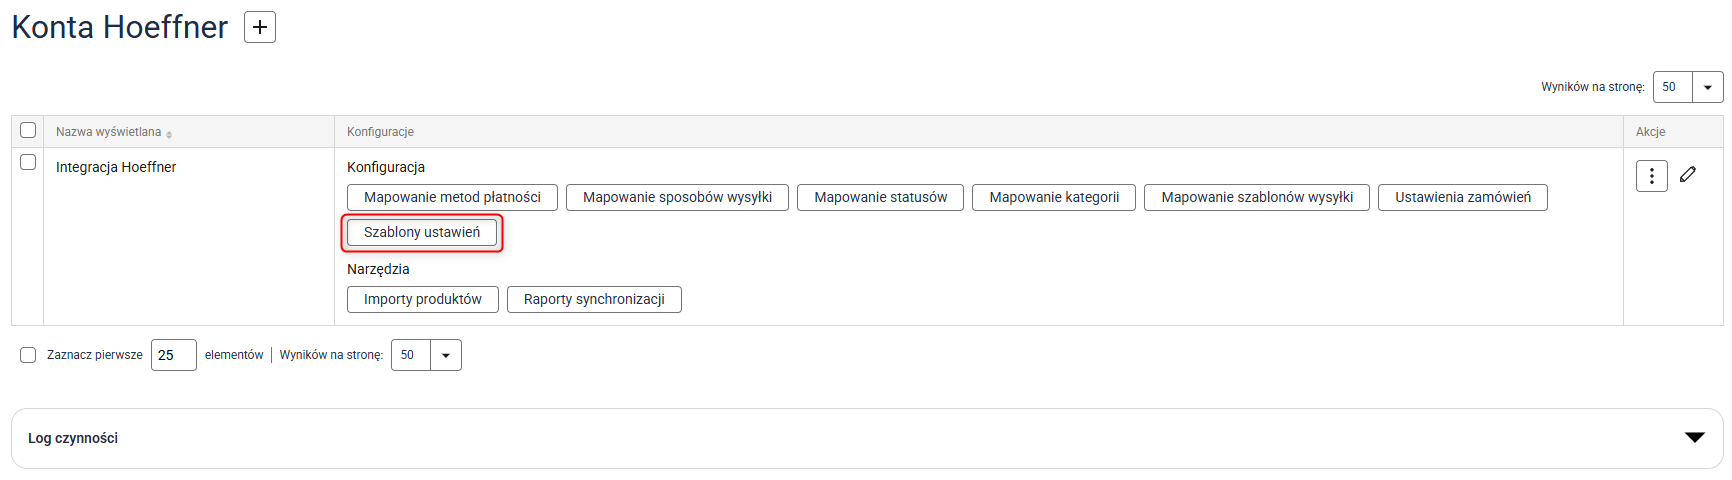Open top Wyników na stronę dropdown

1707,87
